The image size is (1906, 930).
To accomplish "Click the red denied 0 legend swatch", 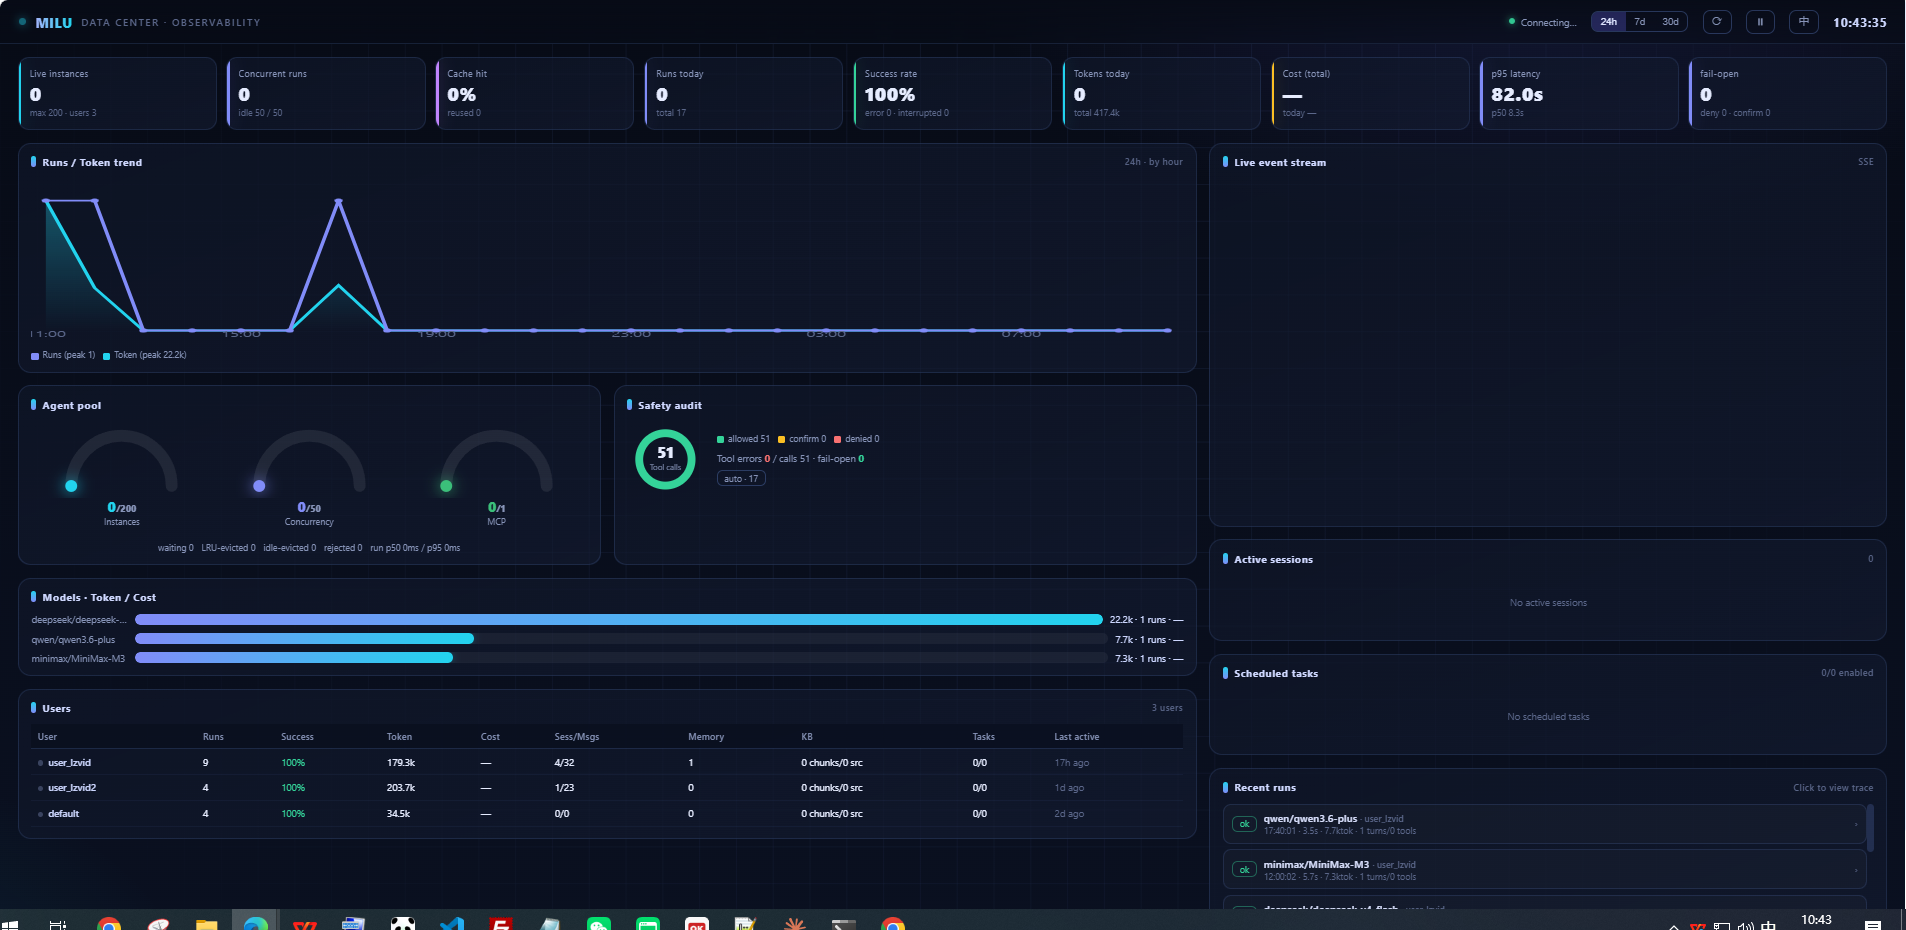I will tap(837, 439).
